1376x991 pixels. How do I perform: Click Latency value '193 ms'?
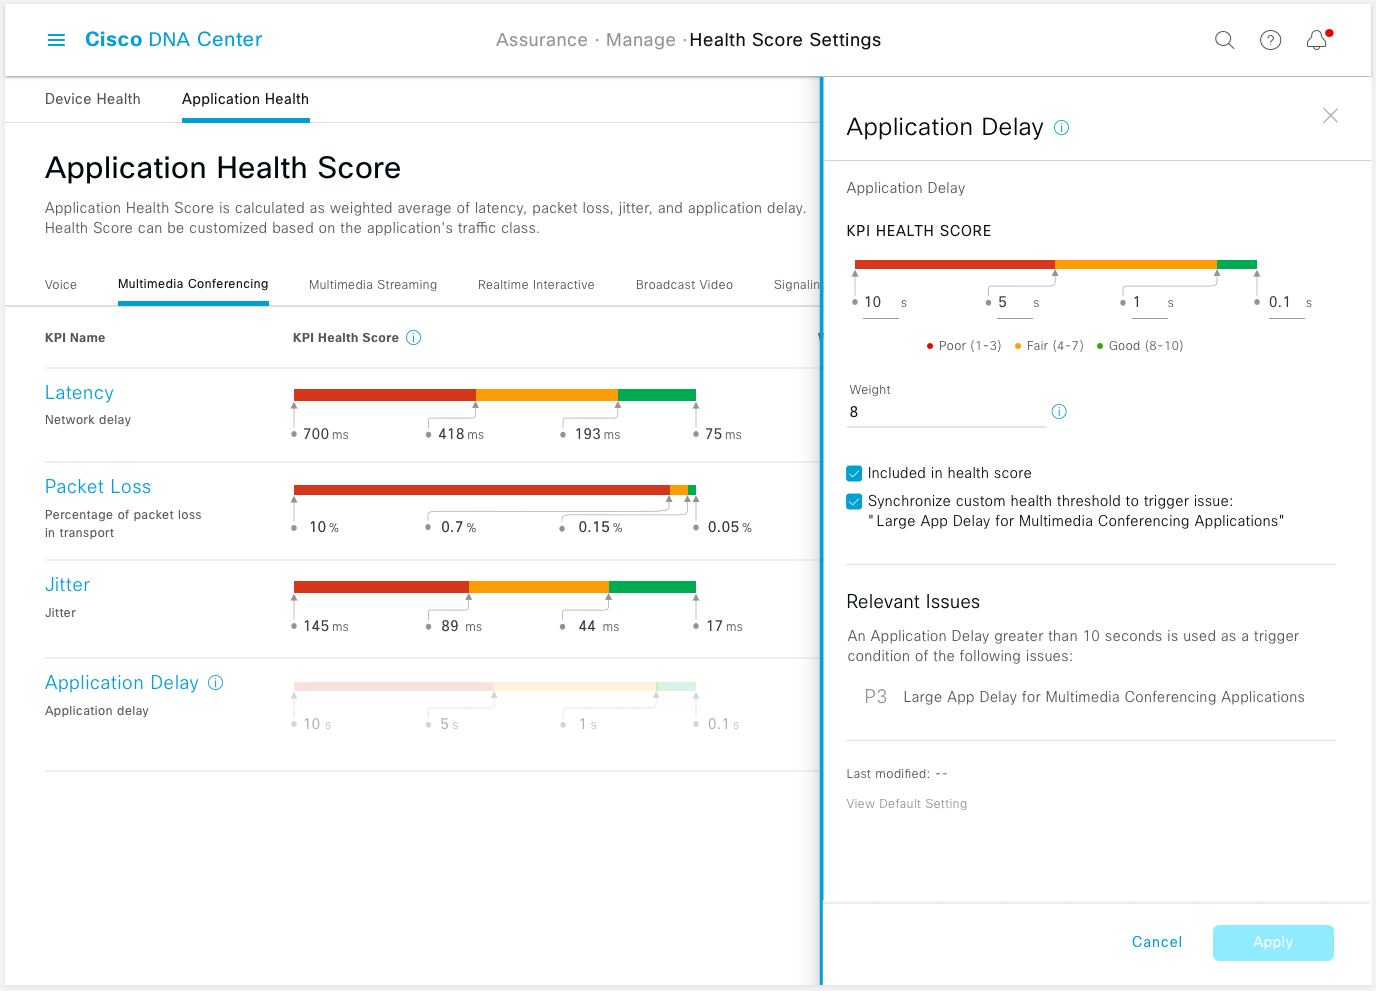pyautogui.click(x=597, y=434)
